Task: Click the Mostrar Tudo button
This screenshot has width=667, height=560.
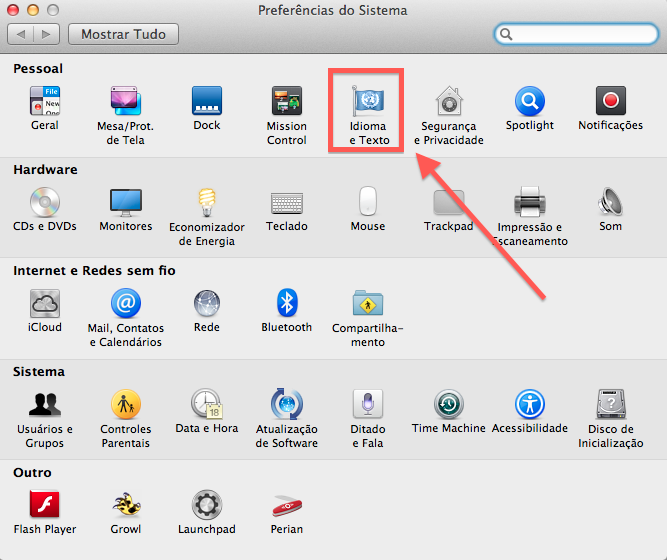Action: (x=123, y=34)
